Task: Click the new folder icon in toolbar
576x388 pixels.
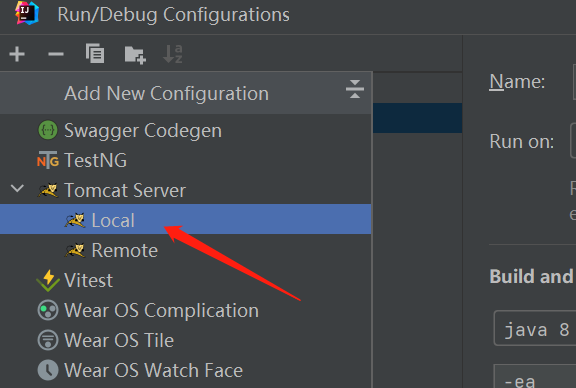Action: point(135,55)
